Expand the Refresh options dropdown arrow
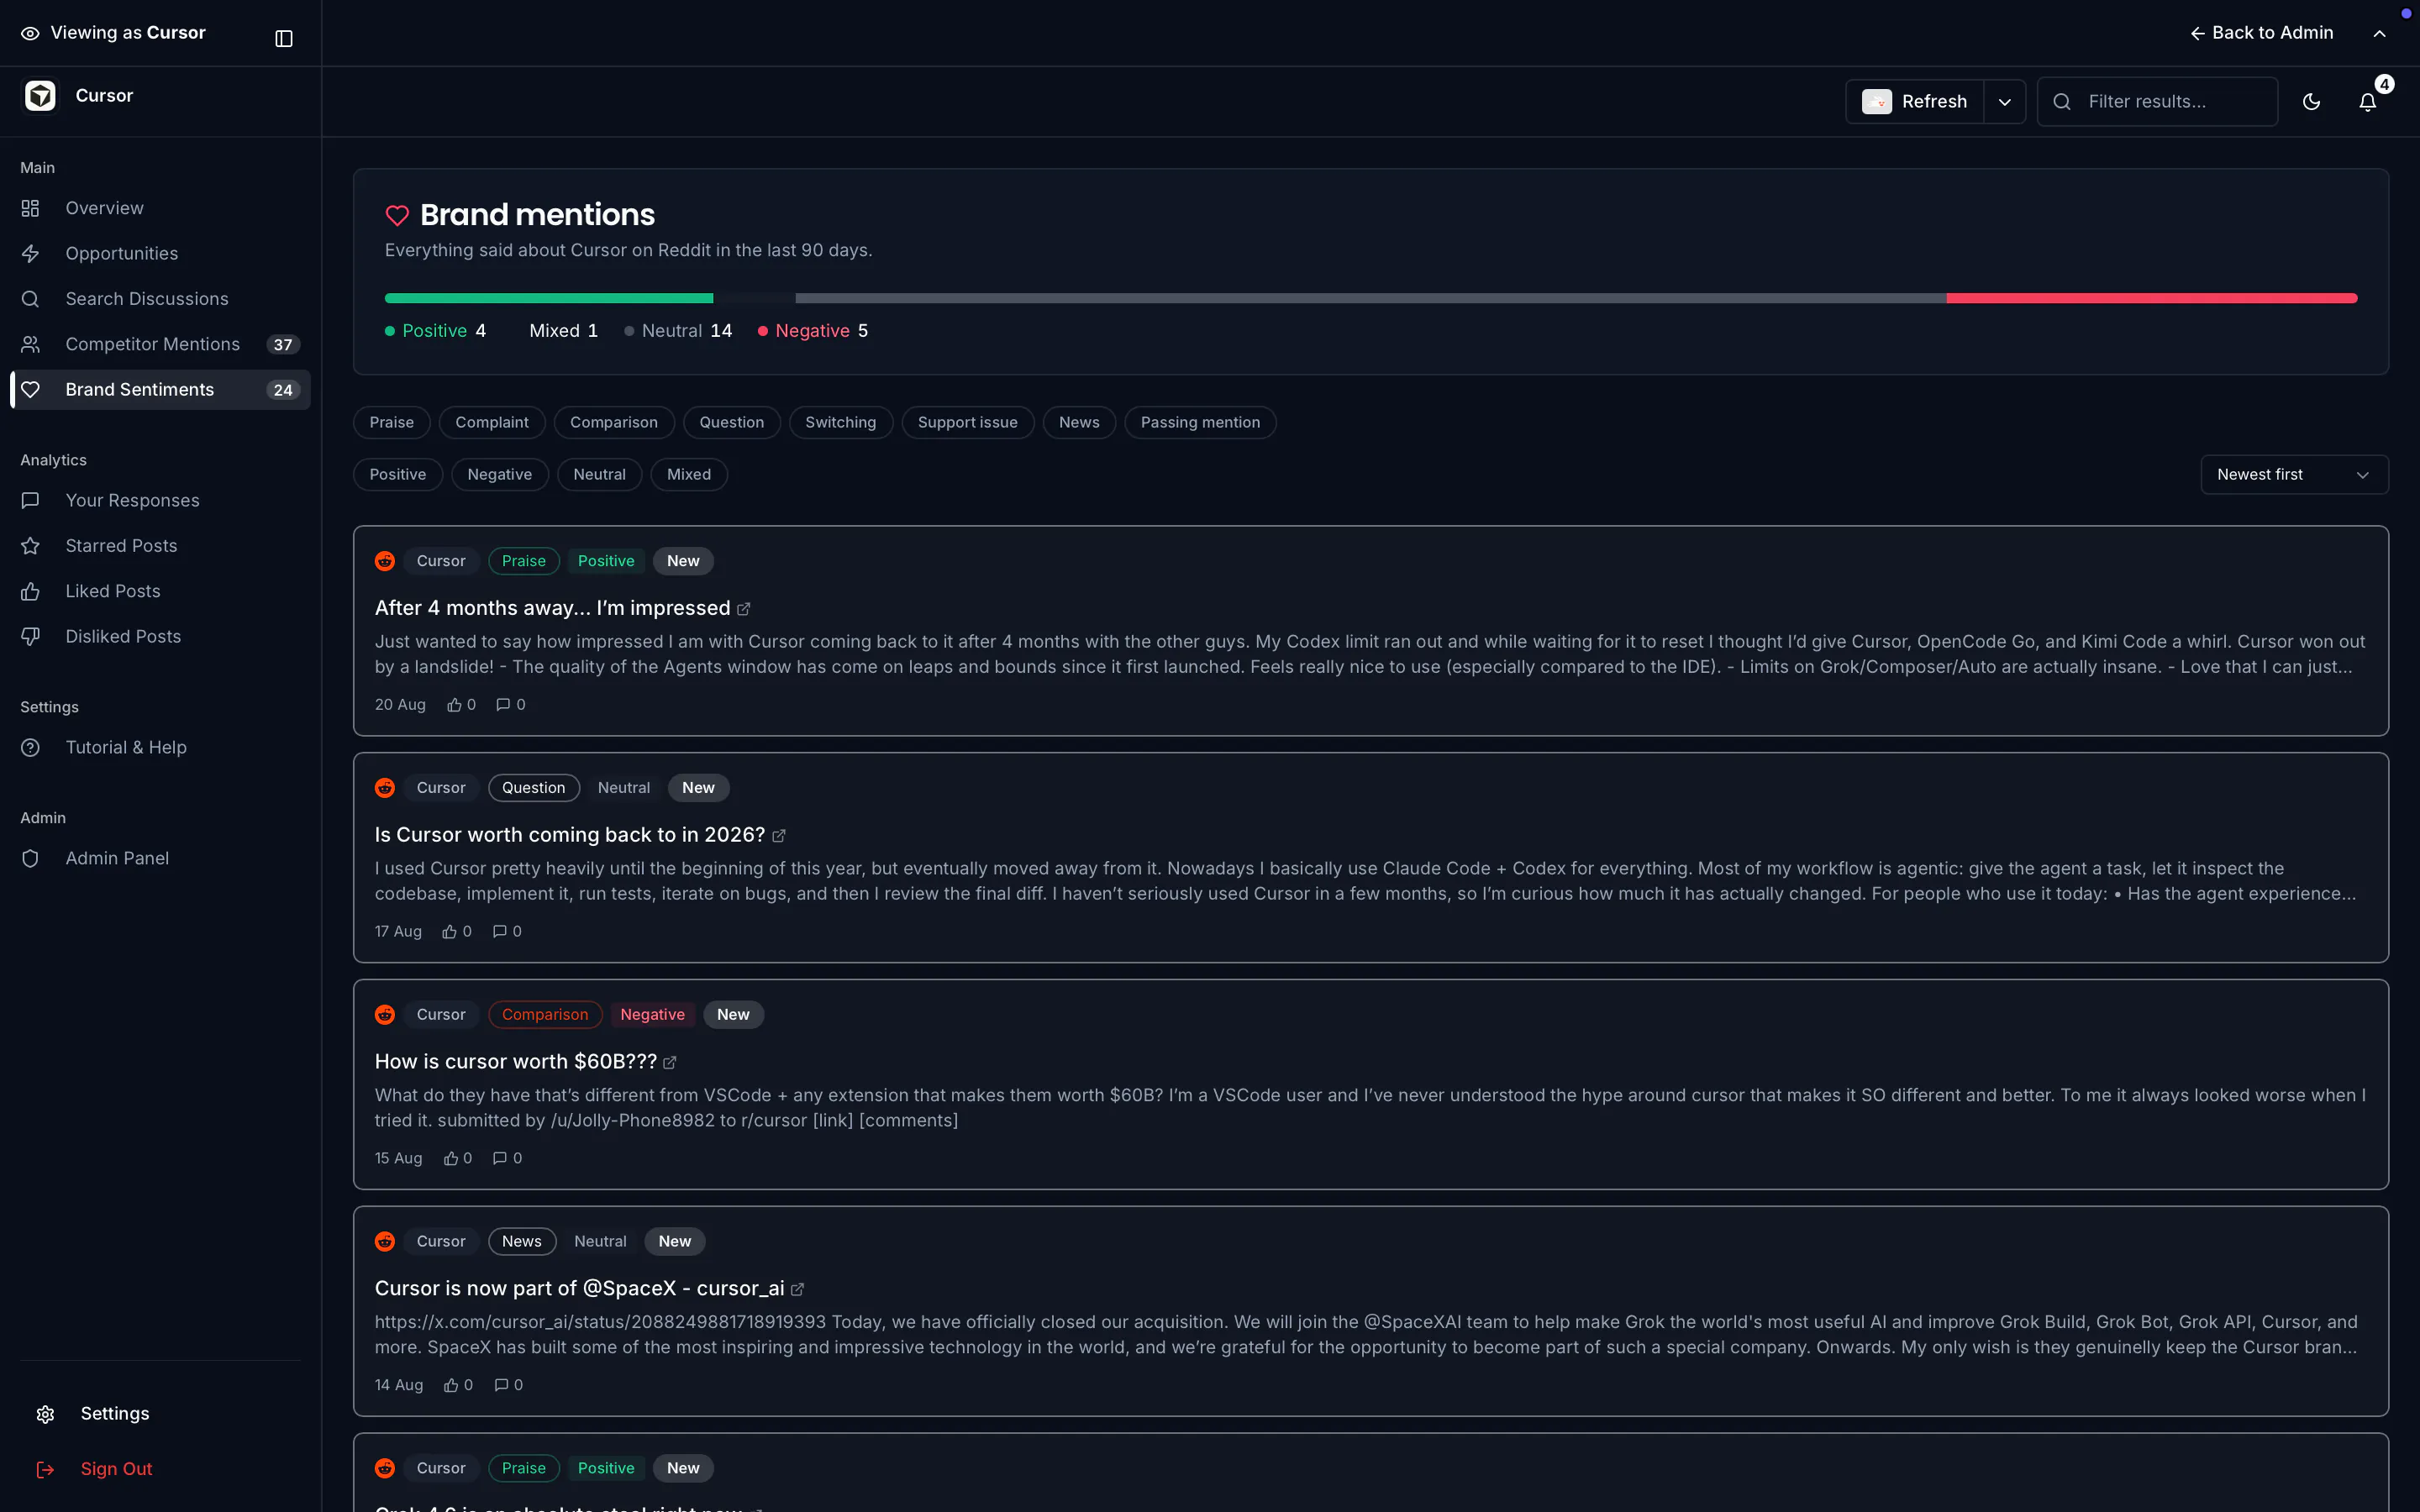Screen dimensions: 2420x1512 tap(2005, 101)
